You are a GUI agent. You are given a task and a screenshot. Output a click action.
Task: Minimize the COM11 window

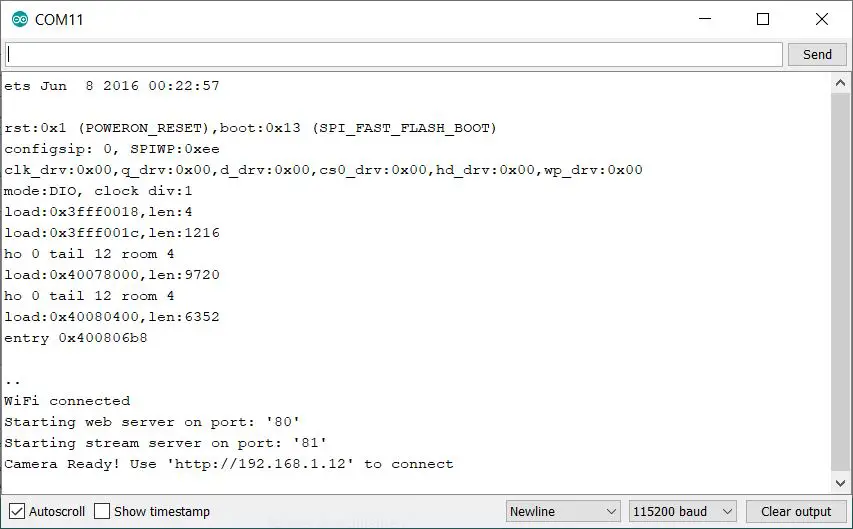pyautogui.click(x=705, y=19)
